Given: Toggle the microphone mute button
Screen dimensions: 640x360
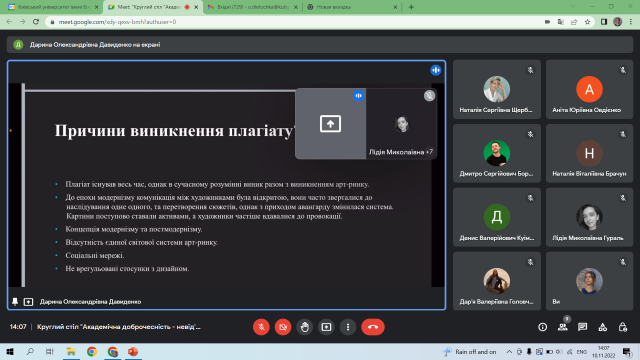Looking at the screenshot, I should [x=261, y=327].
